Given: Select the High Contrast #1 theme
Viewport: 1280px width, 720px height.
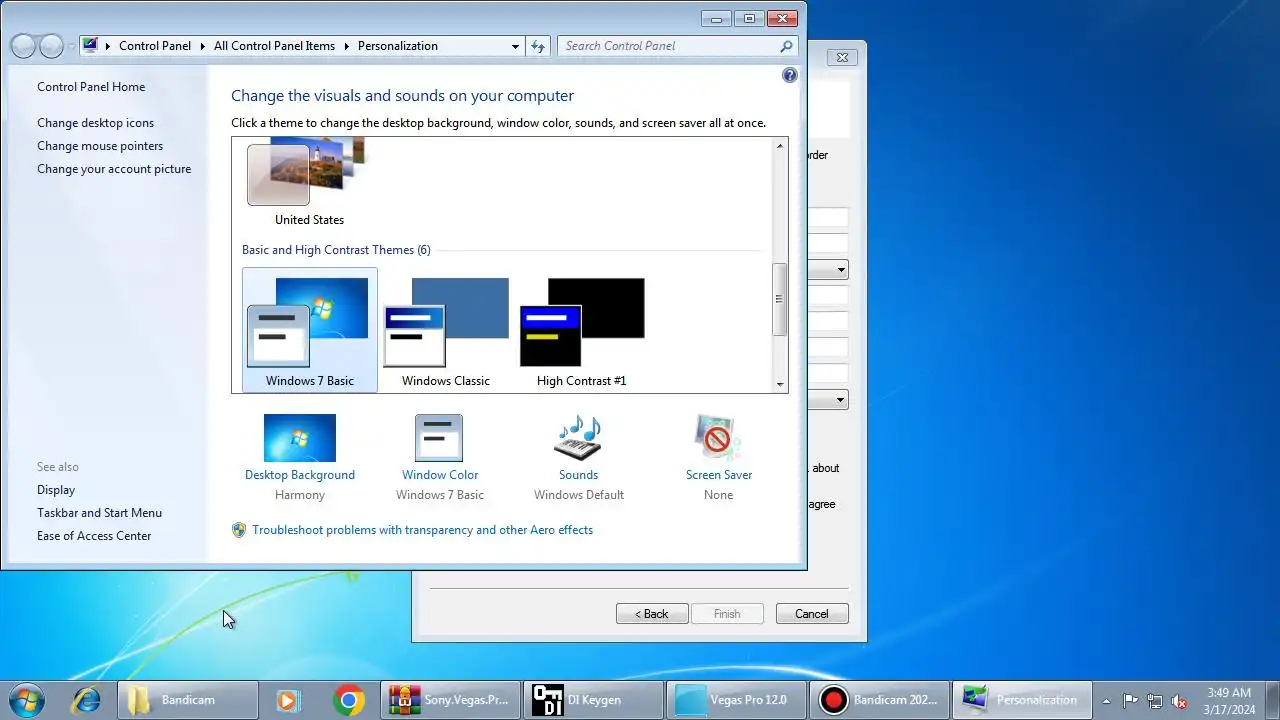Looking at the screenshot, I should (582, 330).
